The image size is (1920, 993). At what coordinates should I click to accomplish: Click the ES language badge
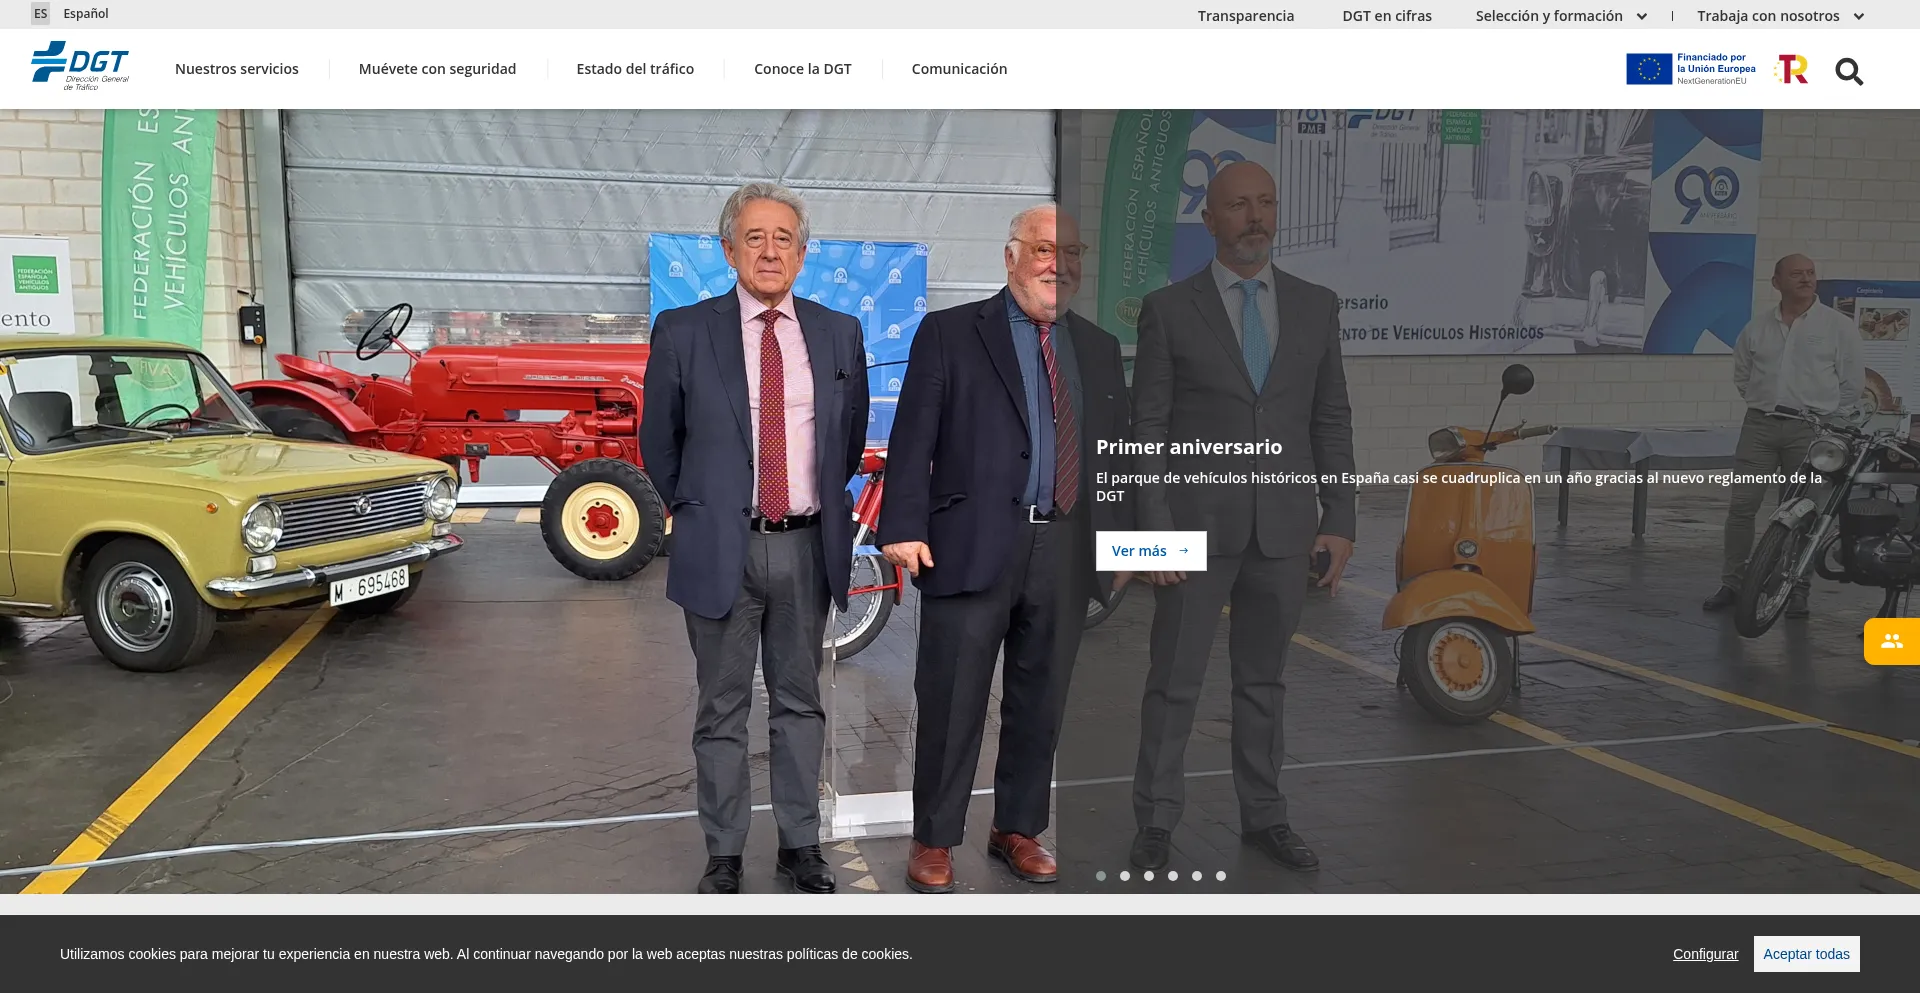(40, 14)
